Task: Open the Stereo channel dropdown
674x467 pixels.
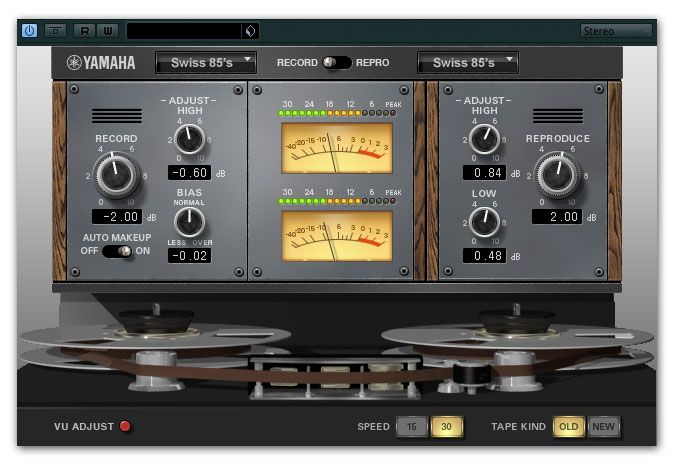Action: pyautogui.click(x=616, y=31)
